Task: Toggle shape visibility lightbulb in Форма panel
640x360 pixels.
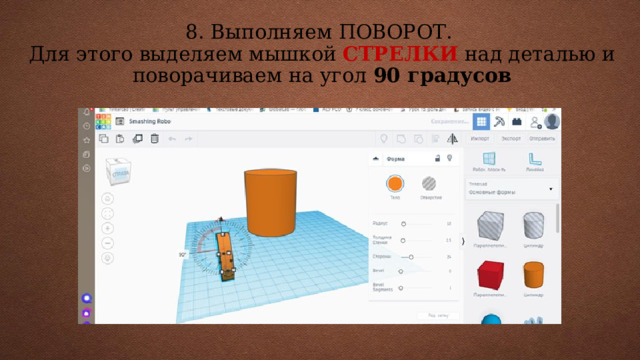Action: (449, 158)
